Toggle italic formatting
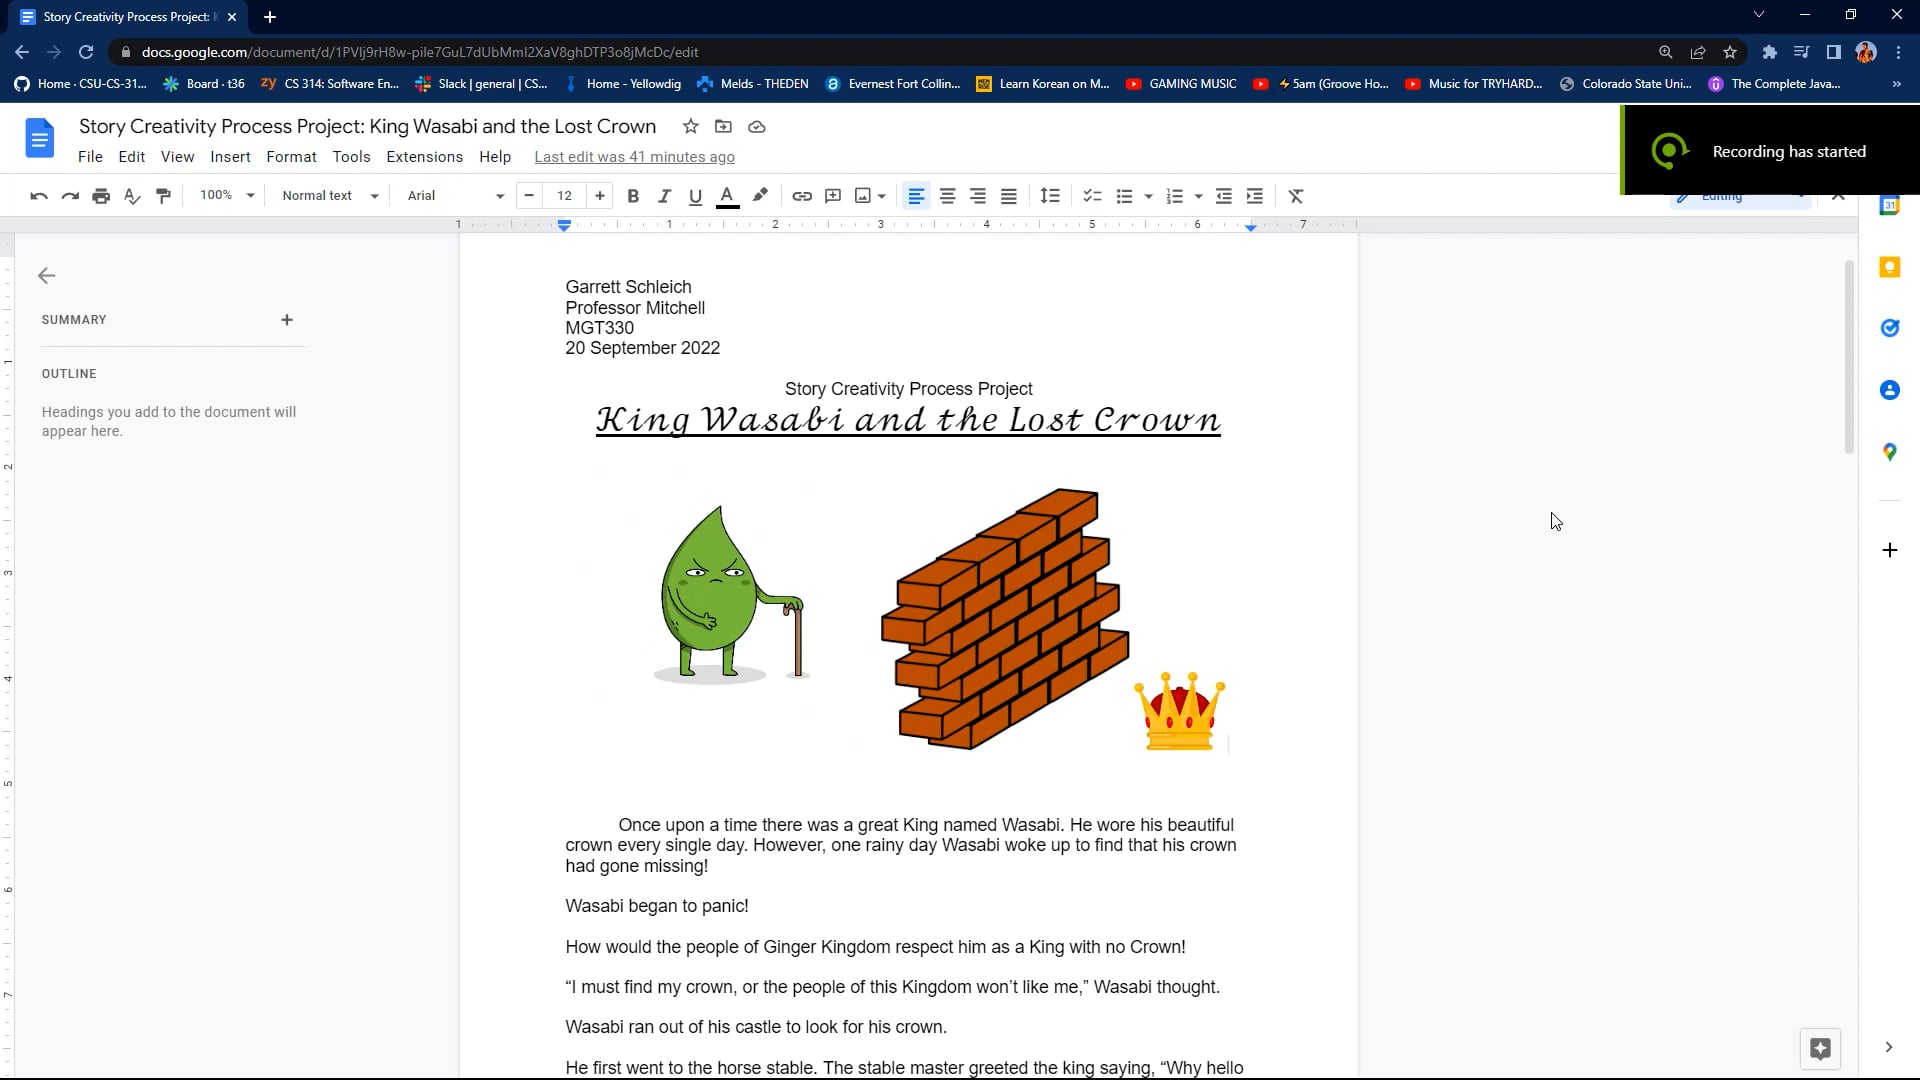This screenshot has width=1920, height=1080. point(664,196)
